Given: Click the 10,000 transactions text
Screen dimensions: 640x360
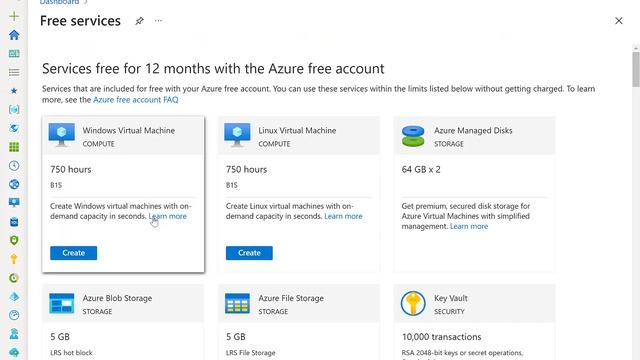Looking at the screenshot, I should click(x=441, y=337).
